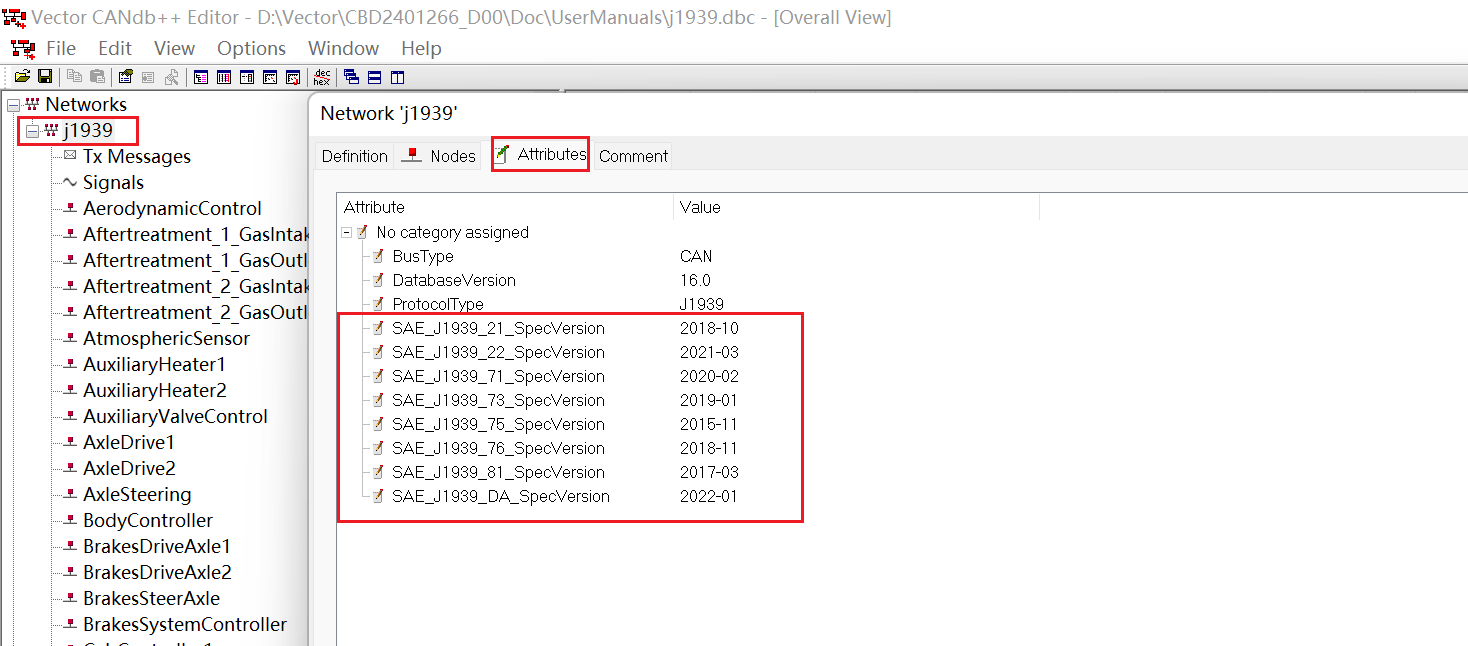Click the value 2015-11 cell
1468x646 pixels.
tap(708, 424)
